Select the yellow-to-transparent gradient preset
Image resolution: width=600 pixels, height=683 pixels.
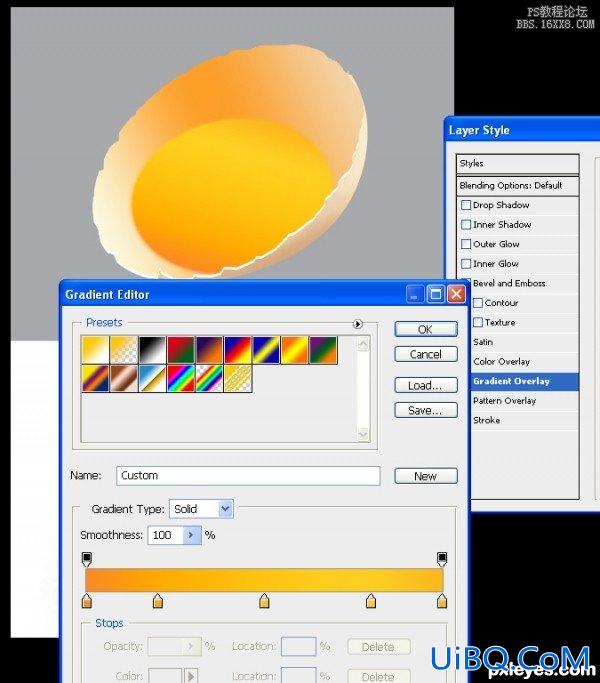pyautogui.click(x=124, y=350)
